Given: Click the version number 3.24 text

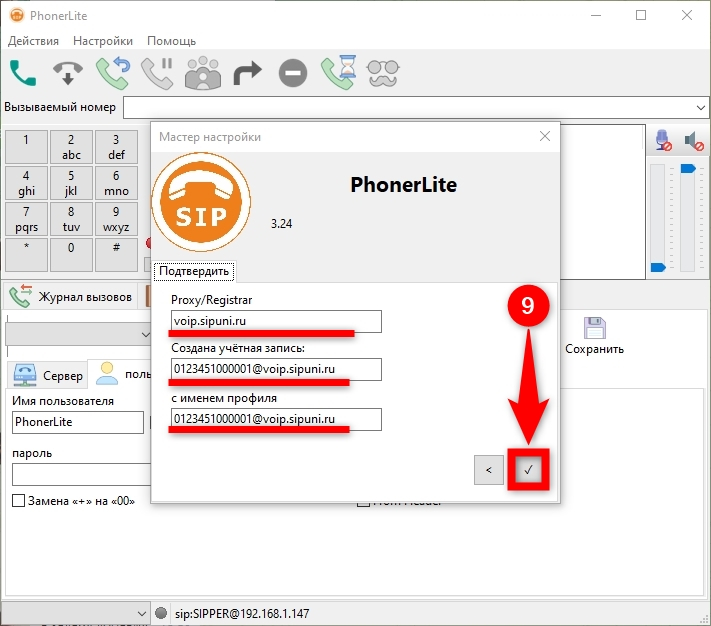Looking at the screenshot, I should coord(282,224).
